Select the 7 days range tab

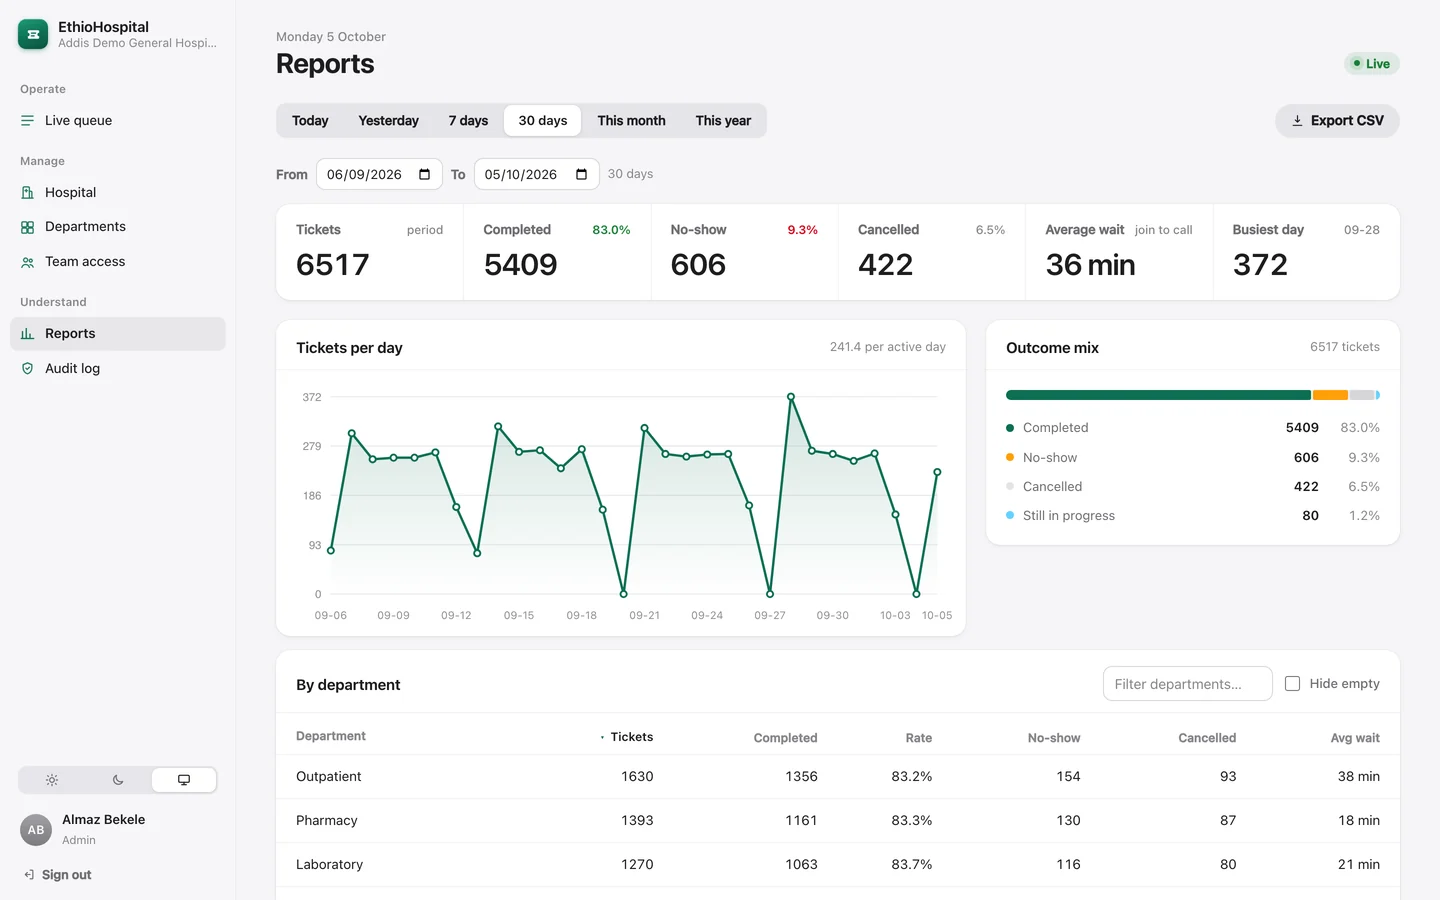[468, 121]
